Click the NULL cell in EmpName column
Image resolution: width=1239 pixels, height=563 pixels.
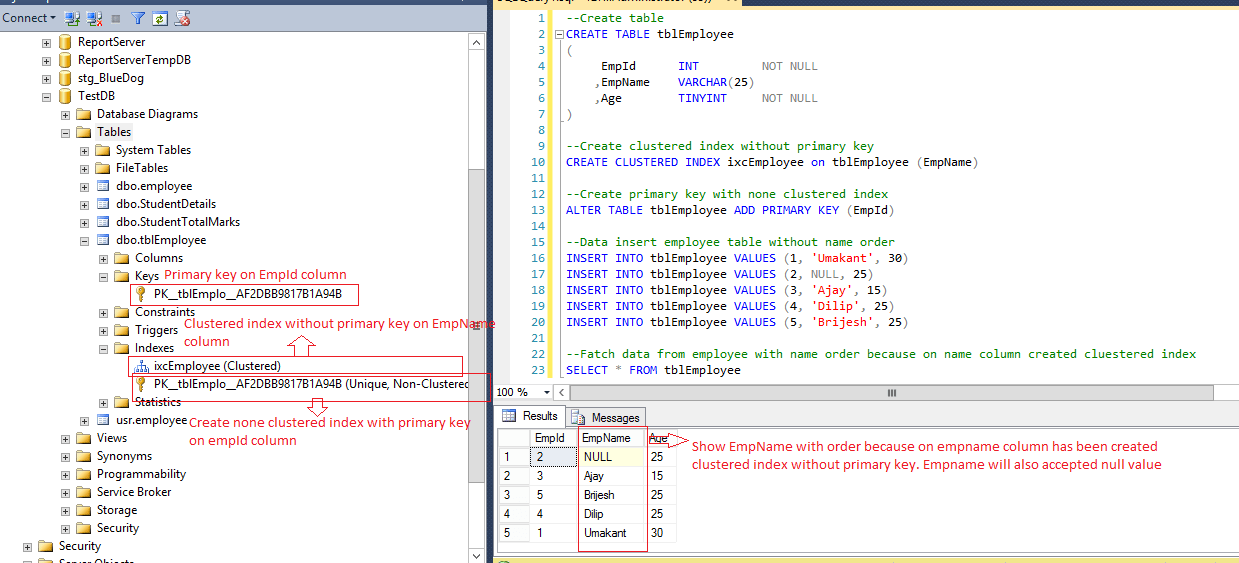(x=612, y=457)
